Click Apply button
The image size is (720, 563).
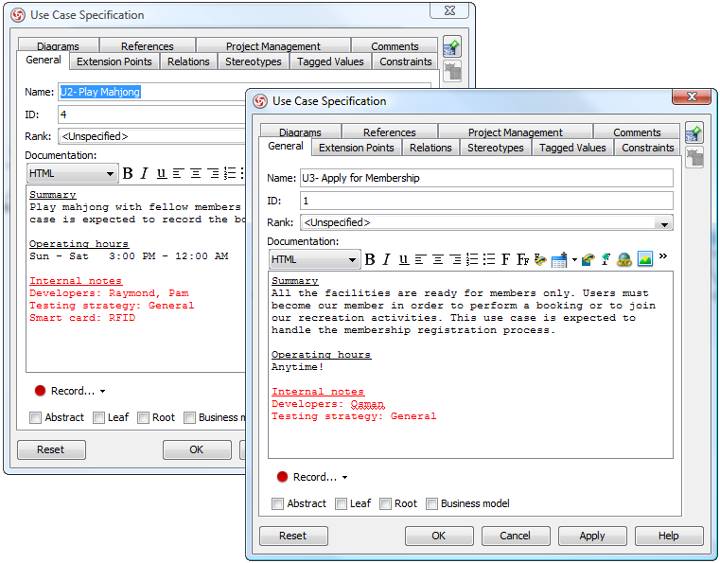(x=592, y=536)
